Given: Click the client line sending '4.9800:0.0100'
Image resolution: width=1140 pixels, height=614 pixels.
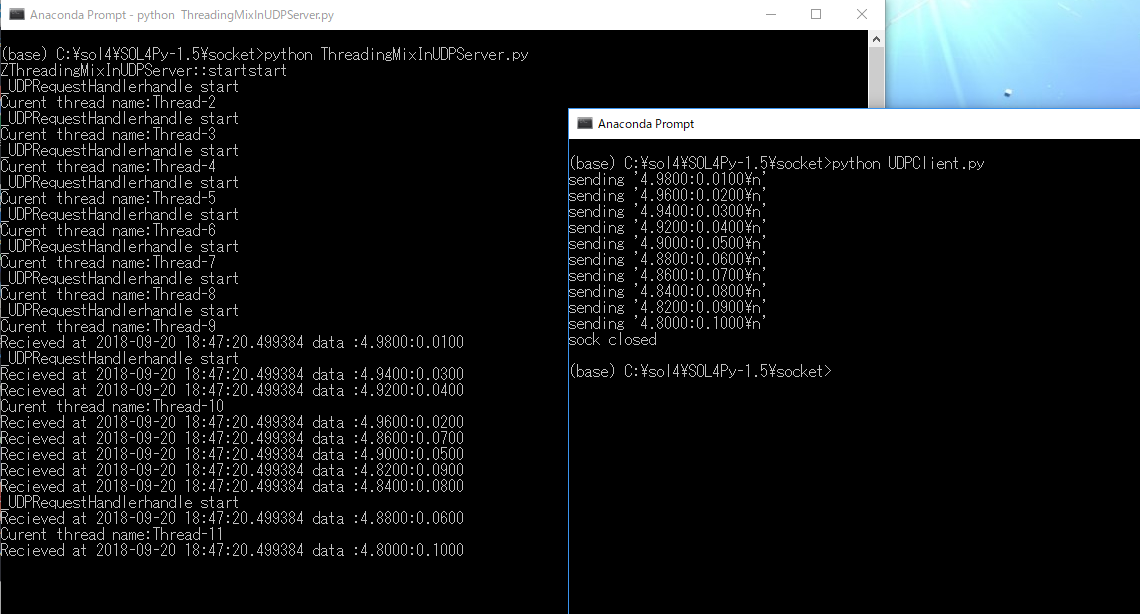Looking at the screenshot, I should [667, 179].
